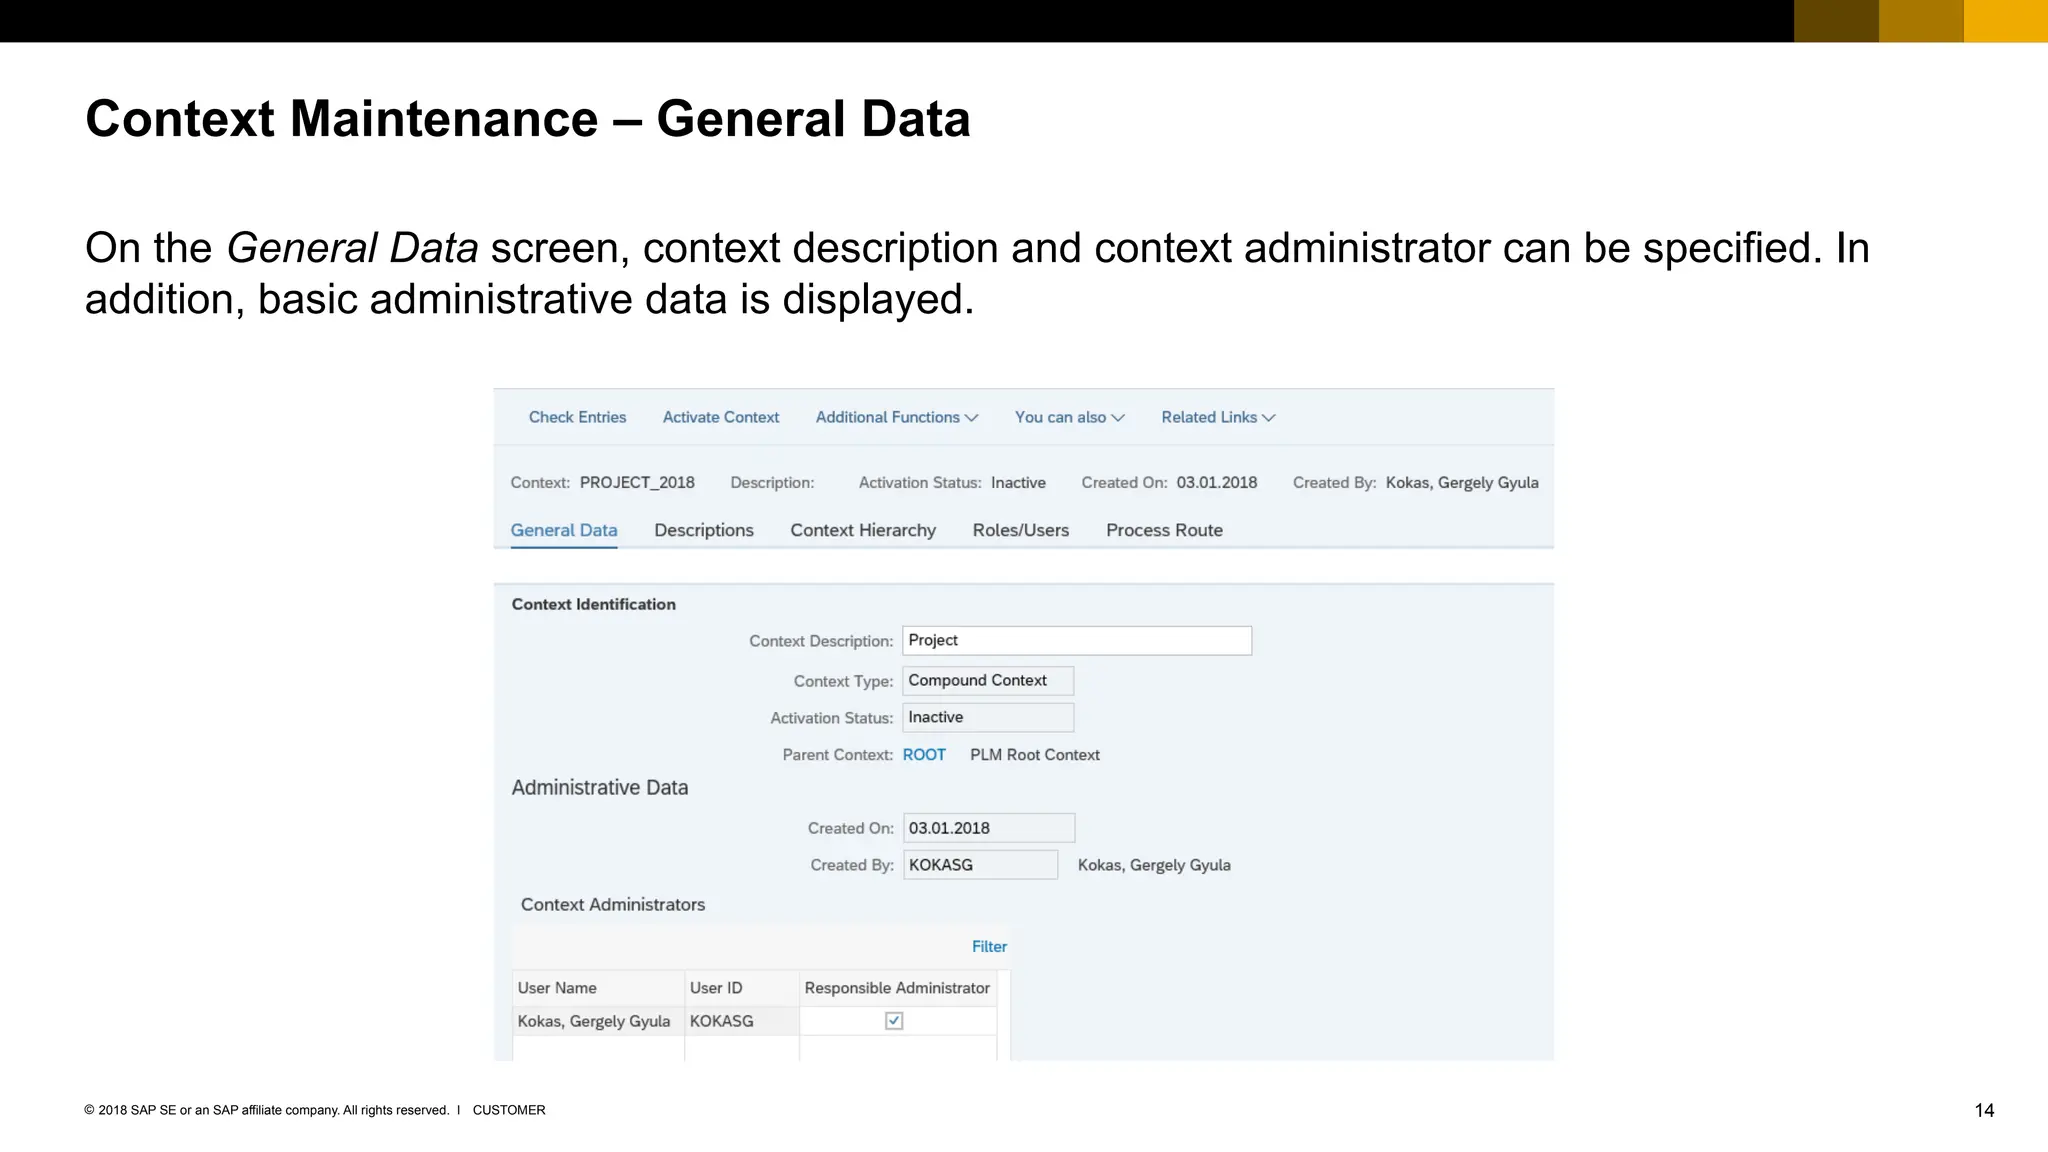The image size is (2048, 1152).
Task: Select the KOKASG user ID cell
Action: pos(742,1021)
